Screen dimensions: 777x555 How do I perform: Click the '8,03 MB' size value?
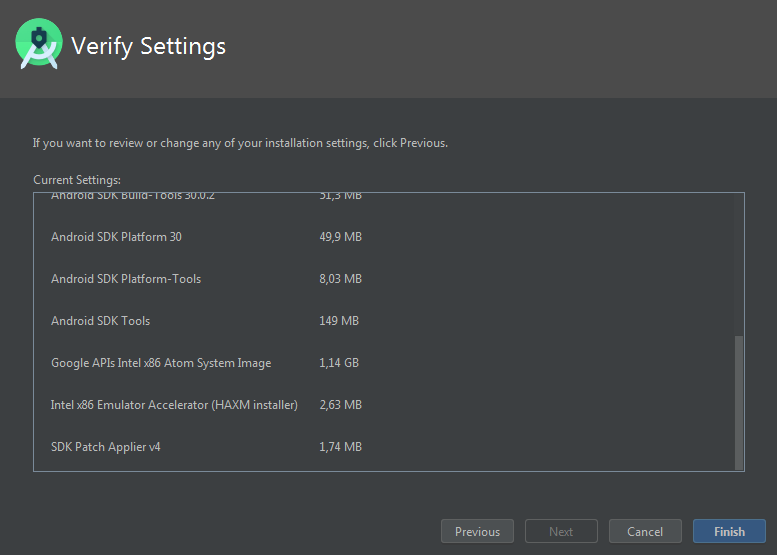340,279
